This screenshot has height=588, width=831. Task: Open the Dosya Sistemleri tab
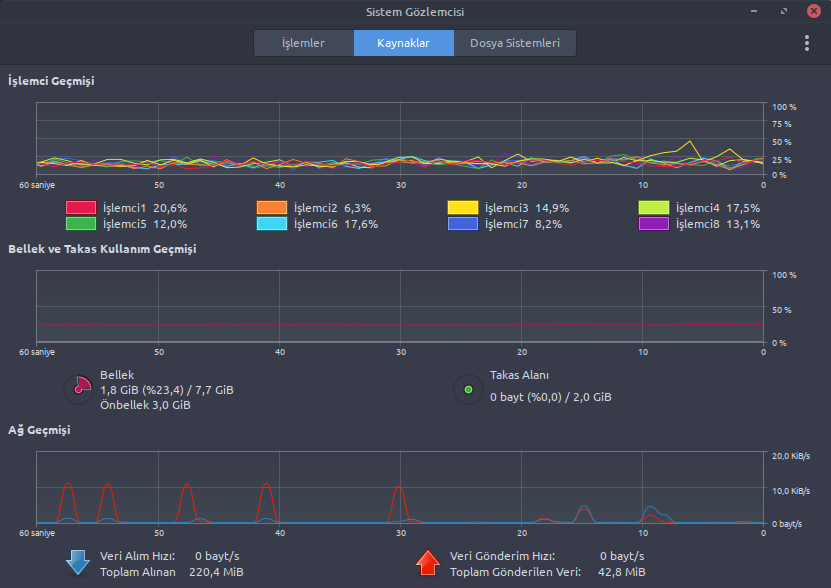pyautogui.click(x=515, y=43)
